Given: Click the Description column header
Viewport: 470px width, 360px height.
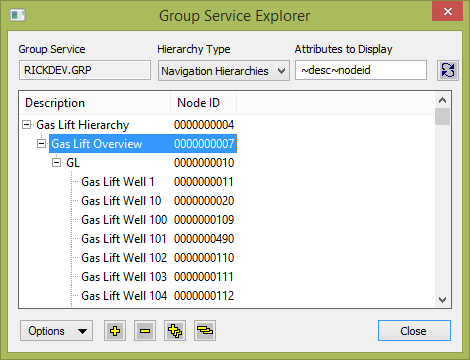Looking at the screenshot, I should click(95, 103).
